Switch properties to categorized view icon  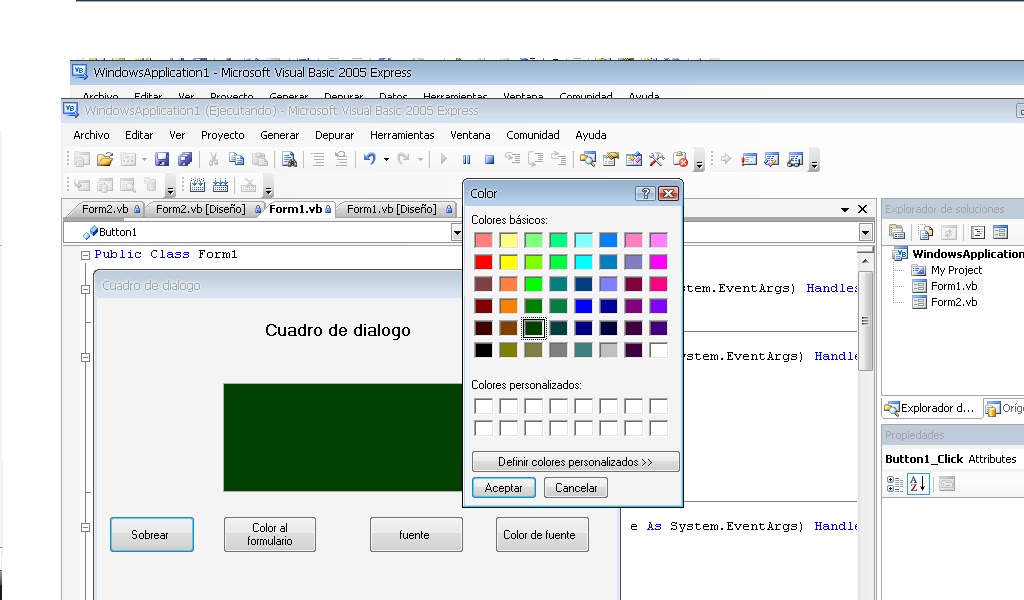coord(895,484)
